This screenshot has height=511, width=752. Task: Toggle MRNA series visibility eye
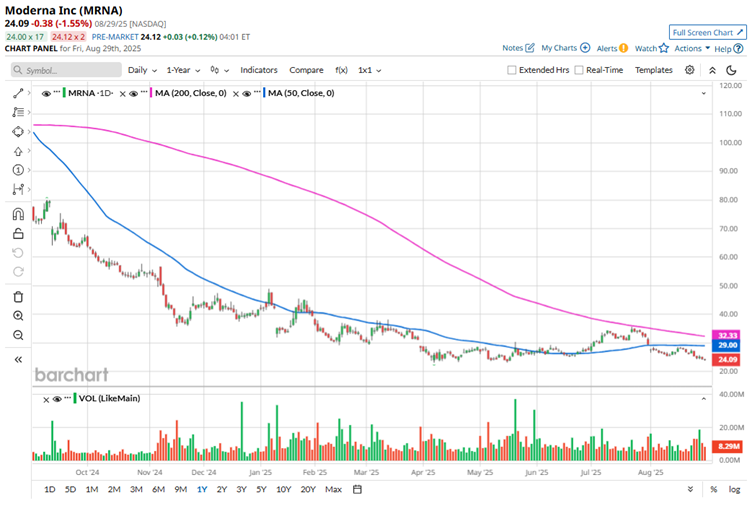pos(46,94)
